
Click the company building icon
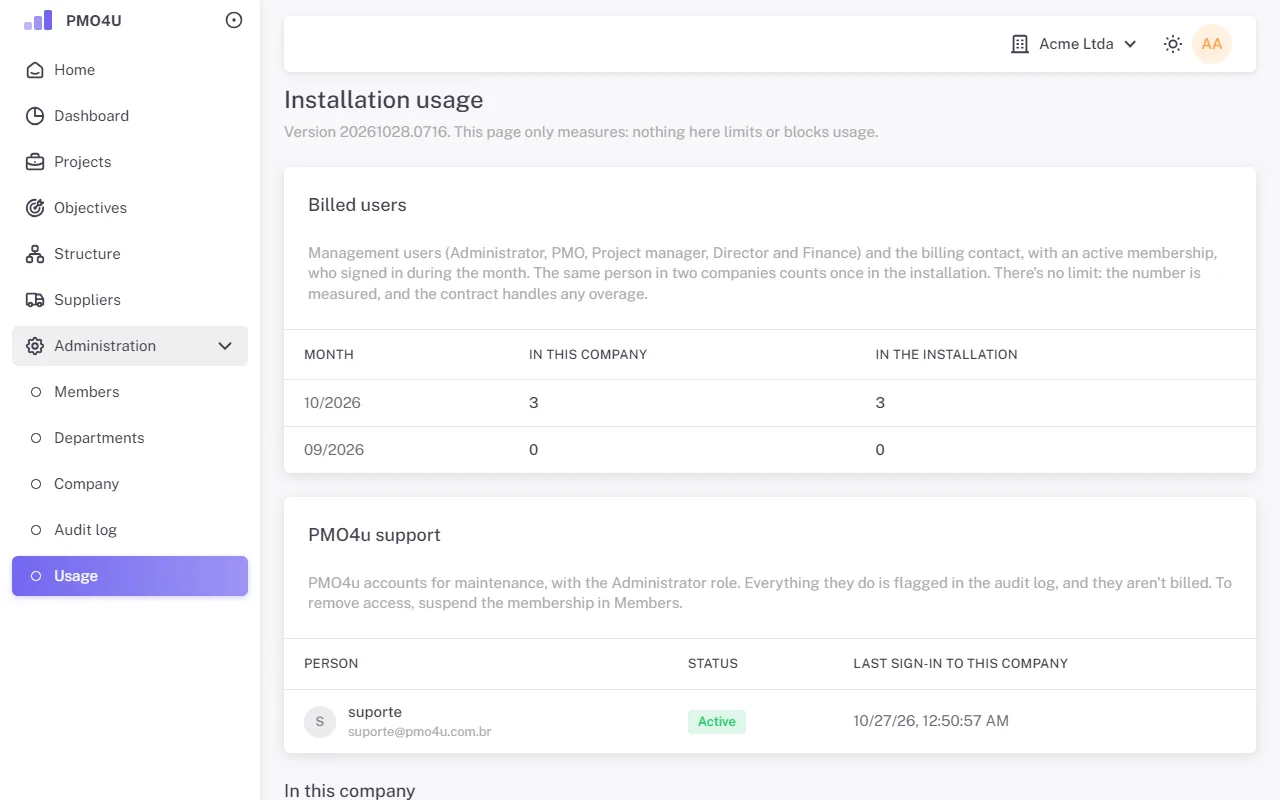tap(1020, 44)
